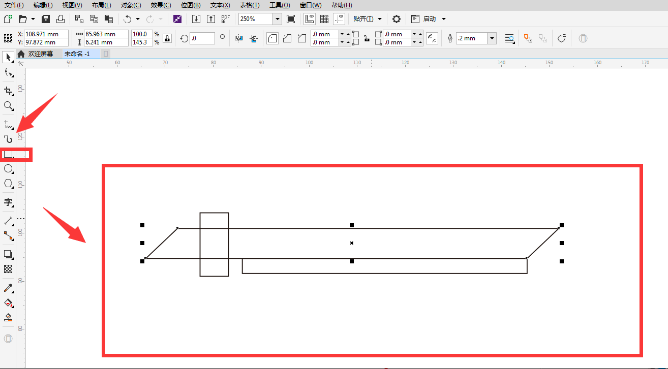Open the snap-to dropdown menu
Image resolution: width=668 pixels, height=369 pixels.
coord(368,19)
